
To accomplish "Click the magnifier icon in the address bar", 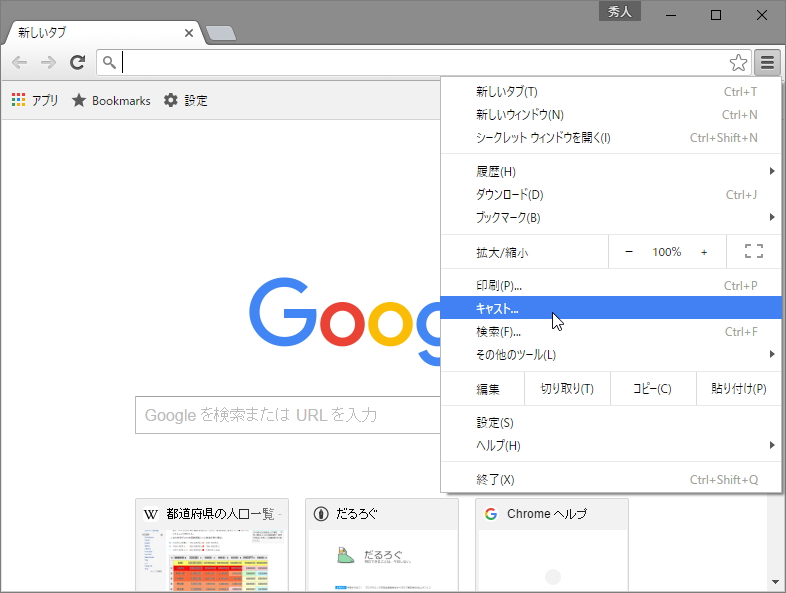I will click(x=109, y=63).
